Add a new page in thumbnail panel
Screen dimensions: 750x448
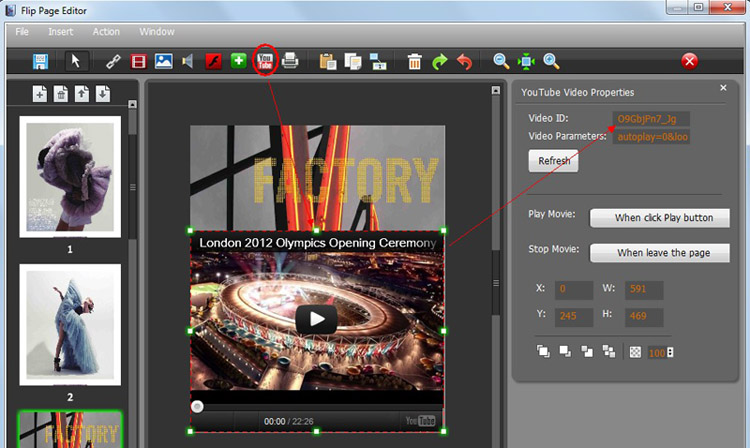tap(40, 94)
